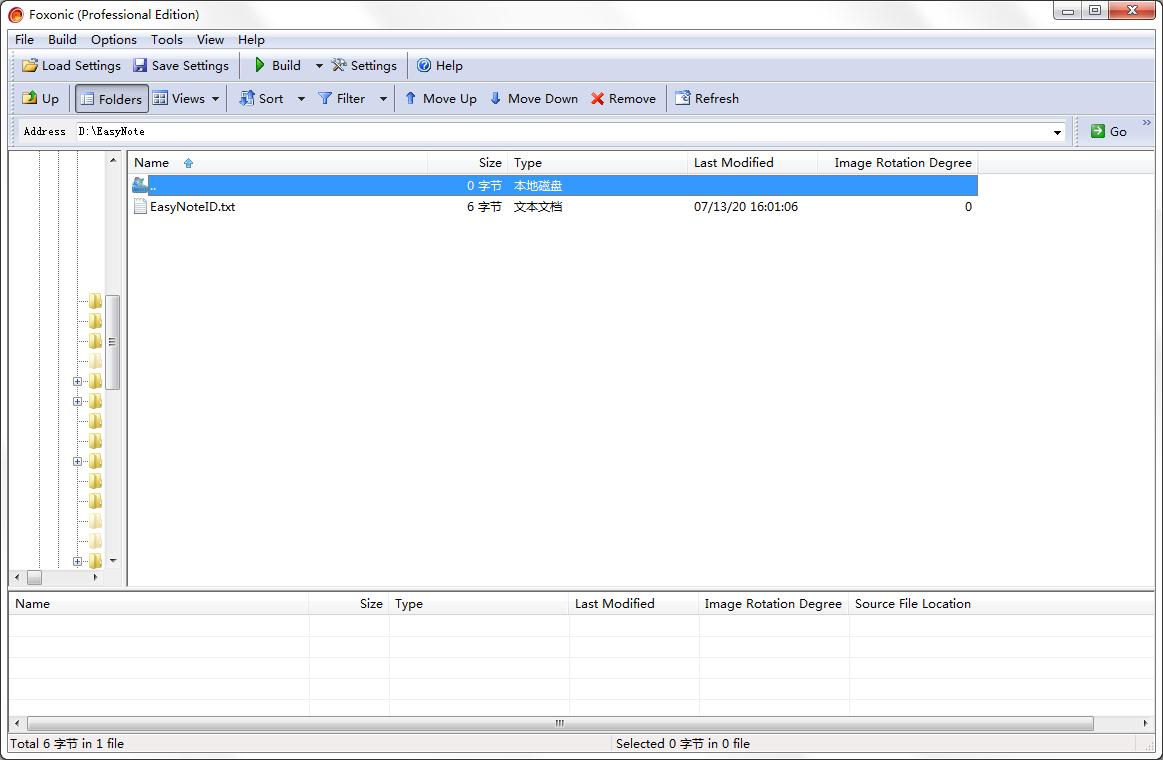Open the Help menu
1163x760 pixels.
coord(251,39)
